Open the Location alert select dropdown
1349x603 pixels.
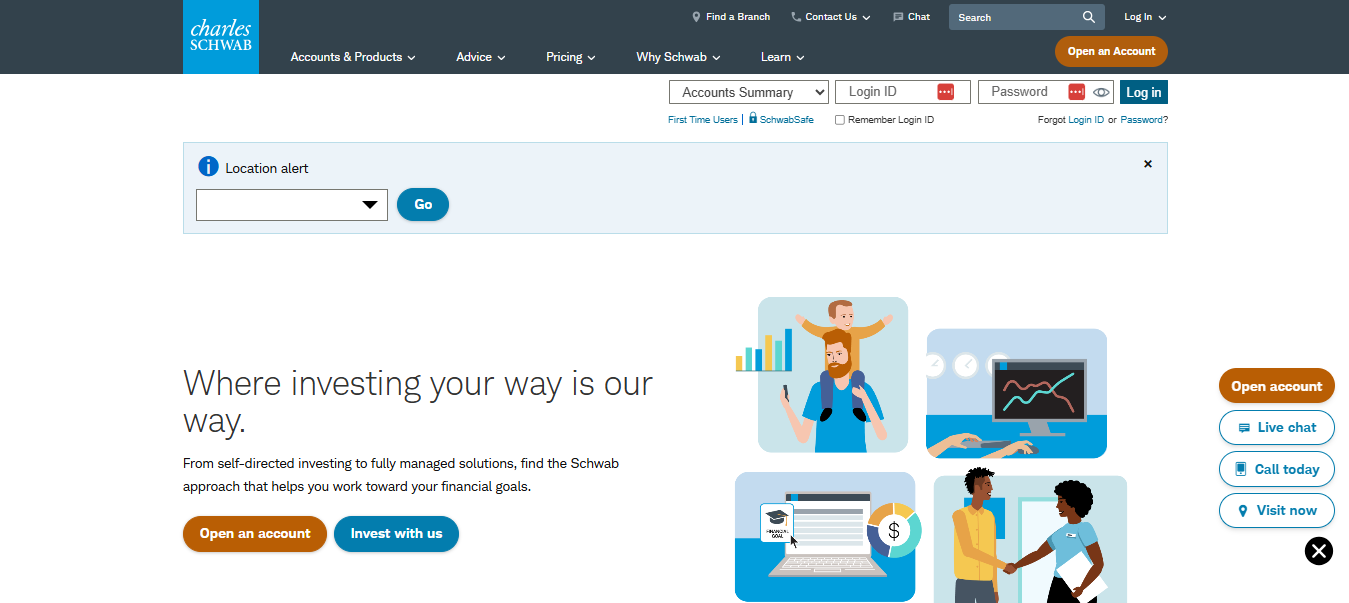click(292, 205)
